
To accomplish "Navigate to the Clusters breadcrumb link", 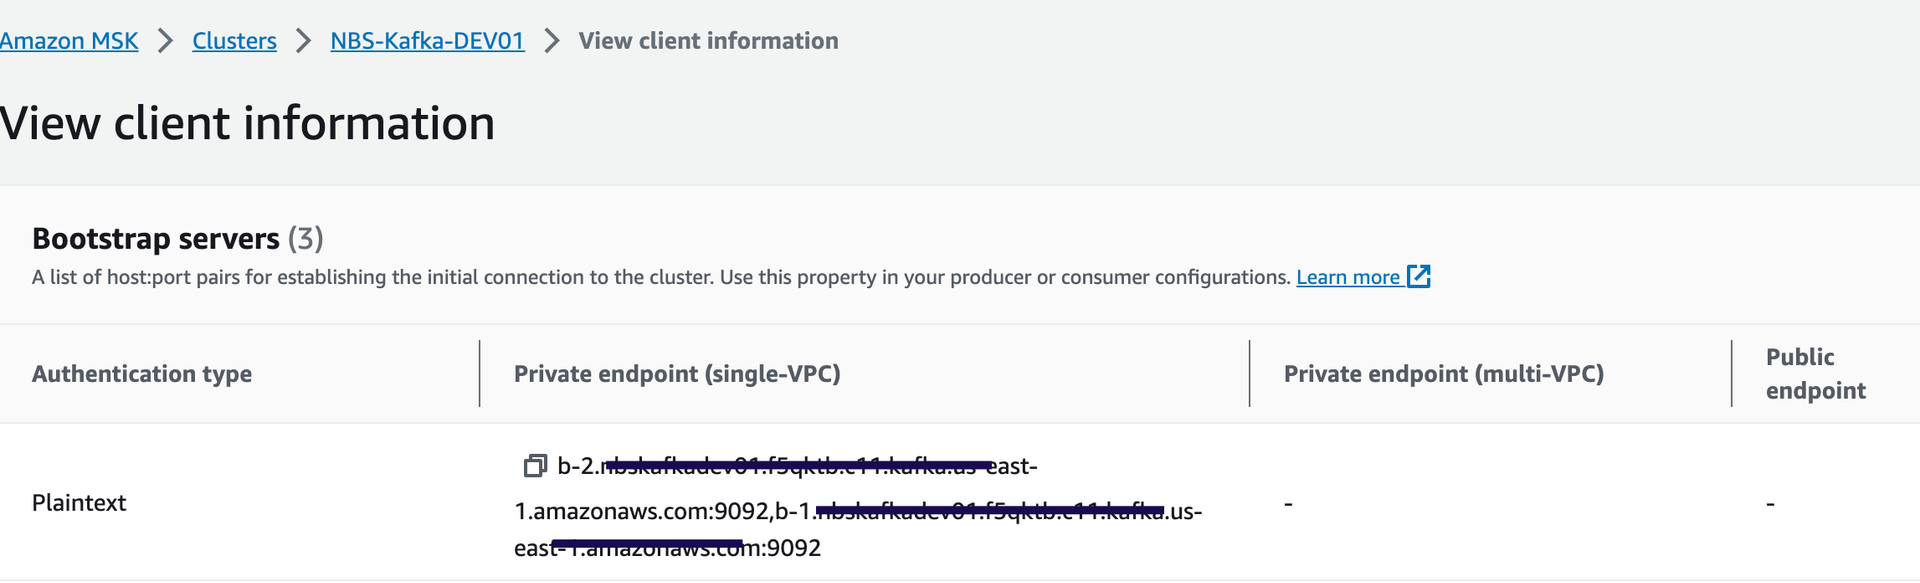I will [233, 41].
